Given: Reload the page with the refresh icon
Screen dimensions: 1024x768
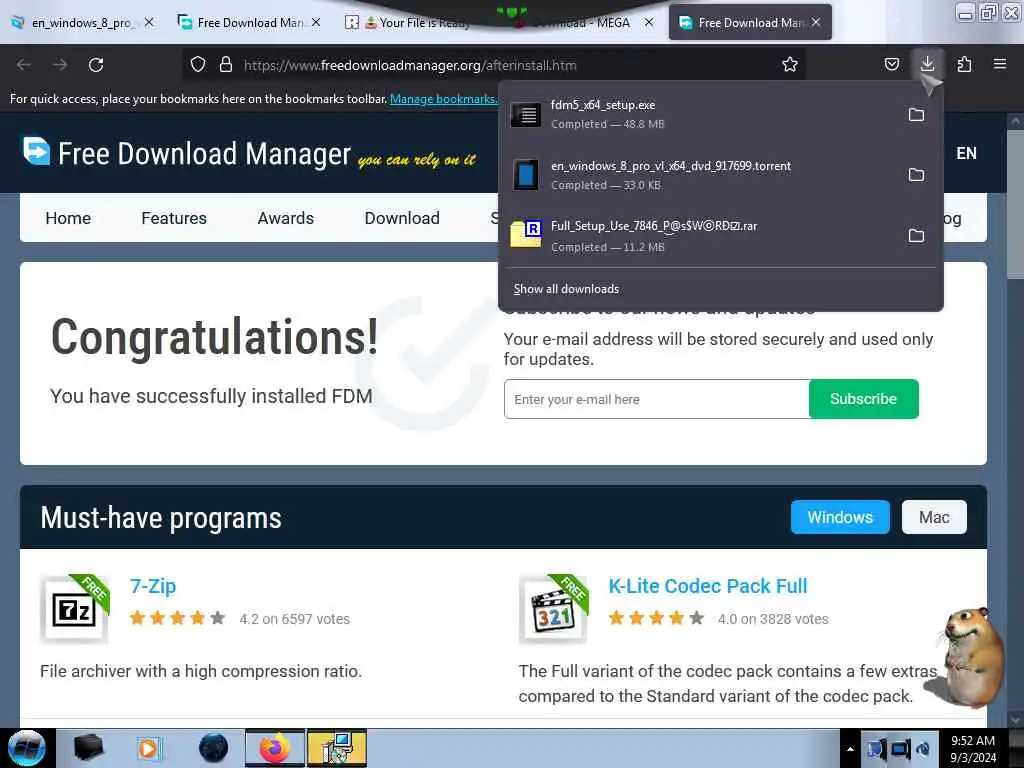Looking at the screenshot, I should pos(96,65).
